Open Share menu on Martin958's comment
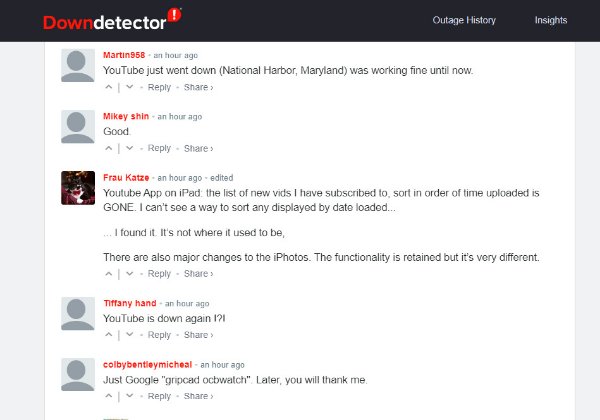 coord(197,87)
